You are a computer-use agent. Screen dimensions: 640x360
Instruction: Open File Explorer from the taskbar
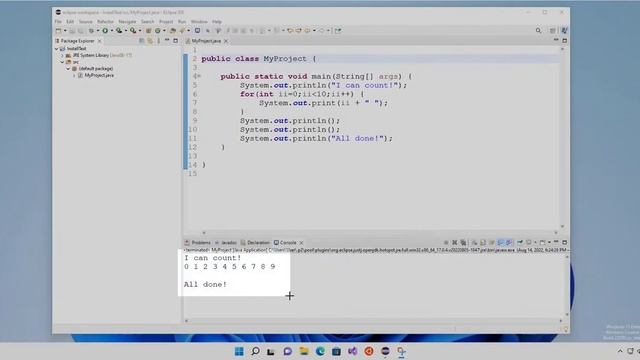click(304, 351)
